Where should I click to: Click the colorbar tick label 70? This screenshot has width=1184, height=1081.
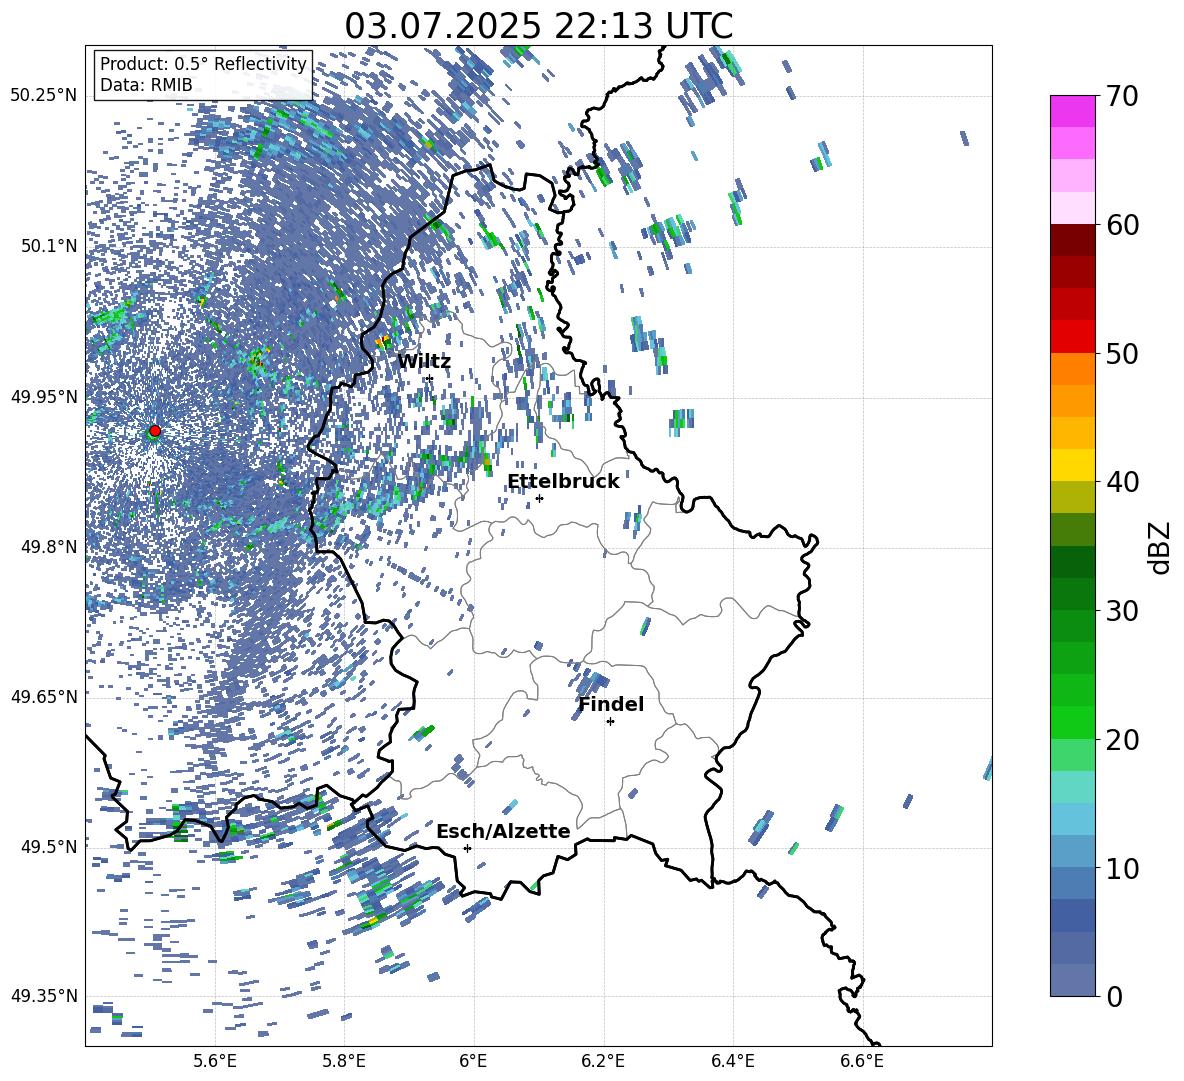pyautogui.click(x=1122, y=97)
